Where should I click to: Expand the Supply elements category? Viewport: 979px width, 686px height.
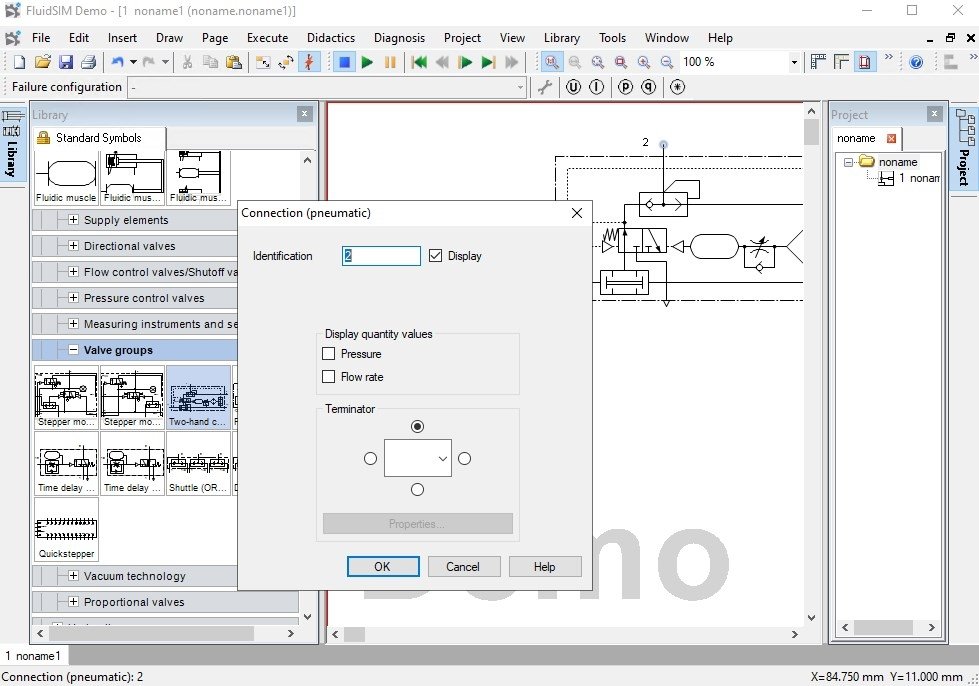pos(73,220)
